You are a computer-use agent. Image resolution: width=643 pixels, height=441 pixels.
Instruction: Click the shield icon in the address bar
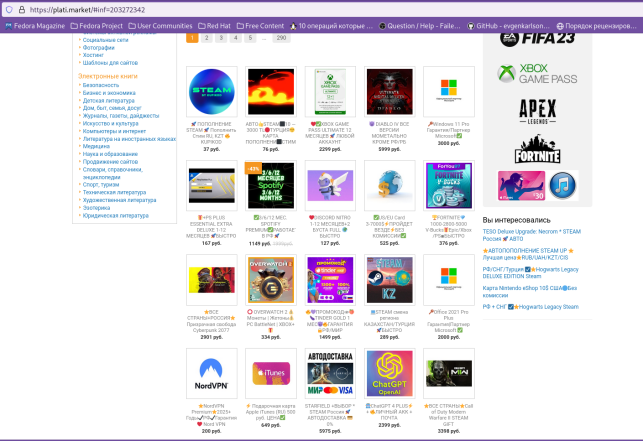[9, 9]
